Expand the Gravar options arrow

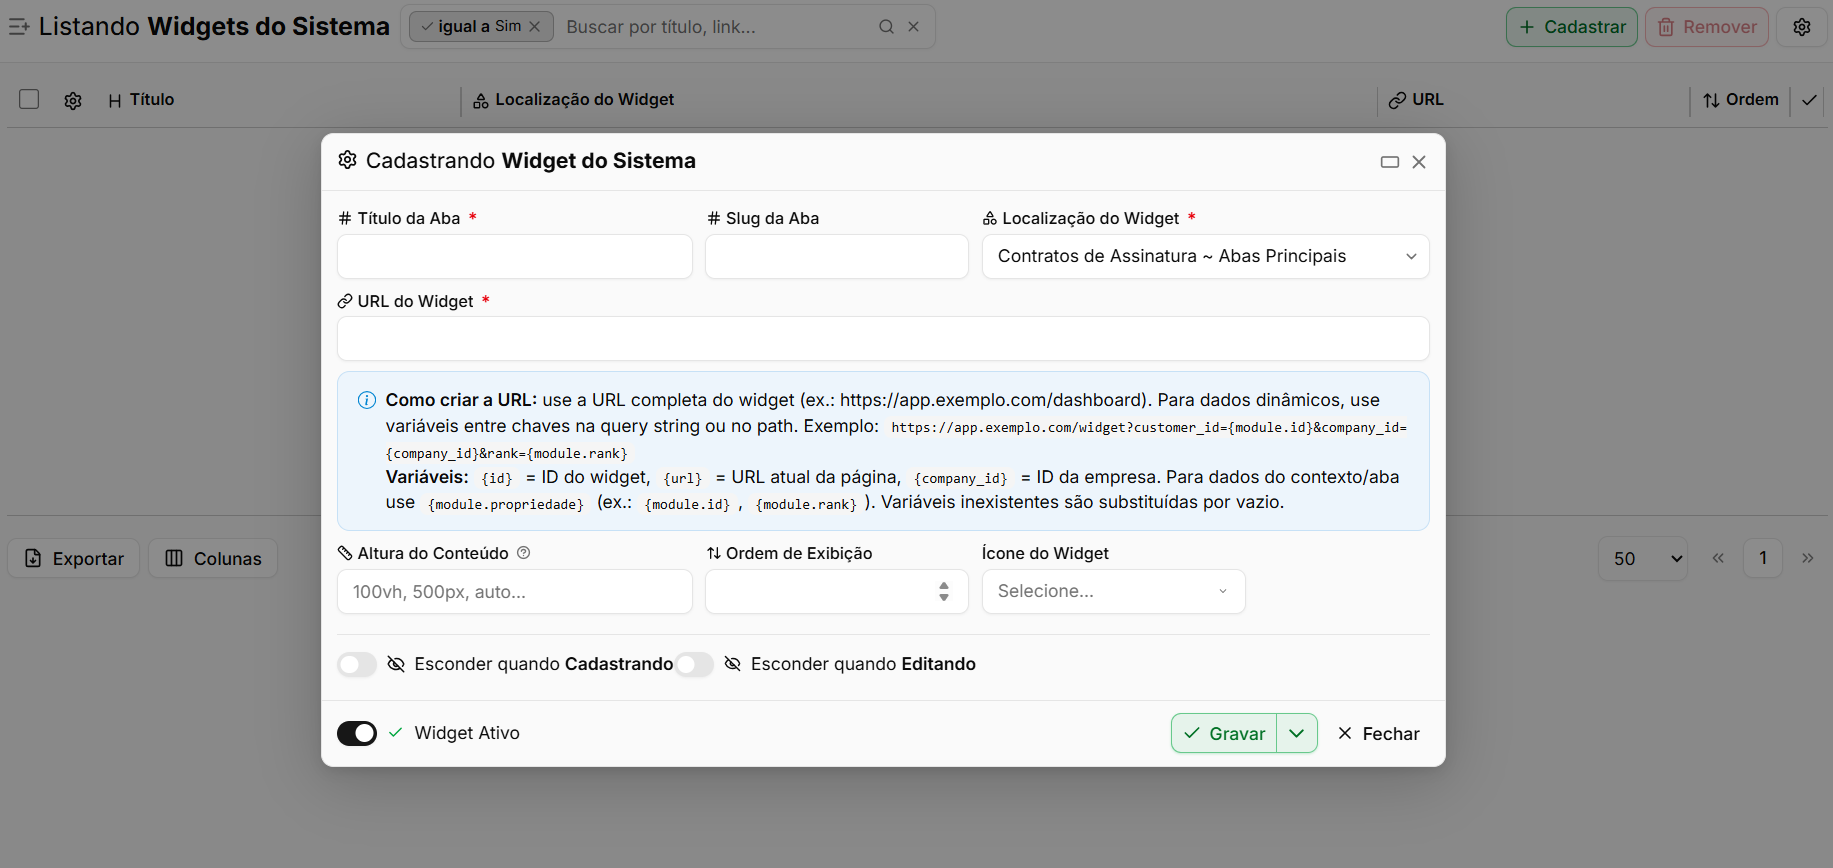(x=1297, y=733)
